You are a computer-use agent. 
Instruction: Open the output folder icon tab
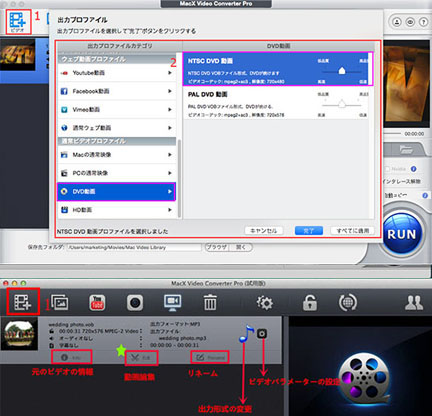point(406,150)
